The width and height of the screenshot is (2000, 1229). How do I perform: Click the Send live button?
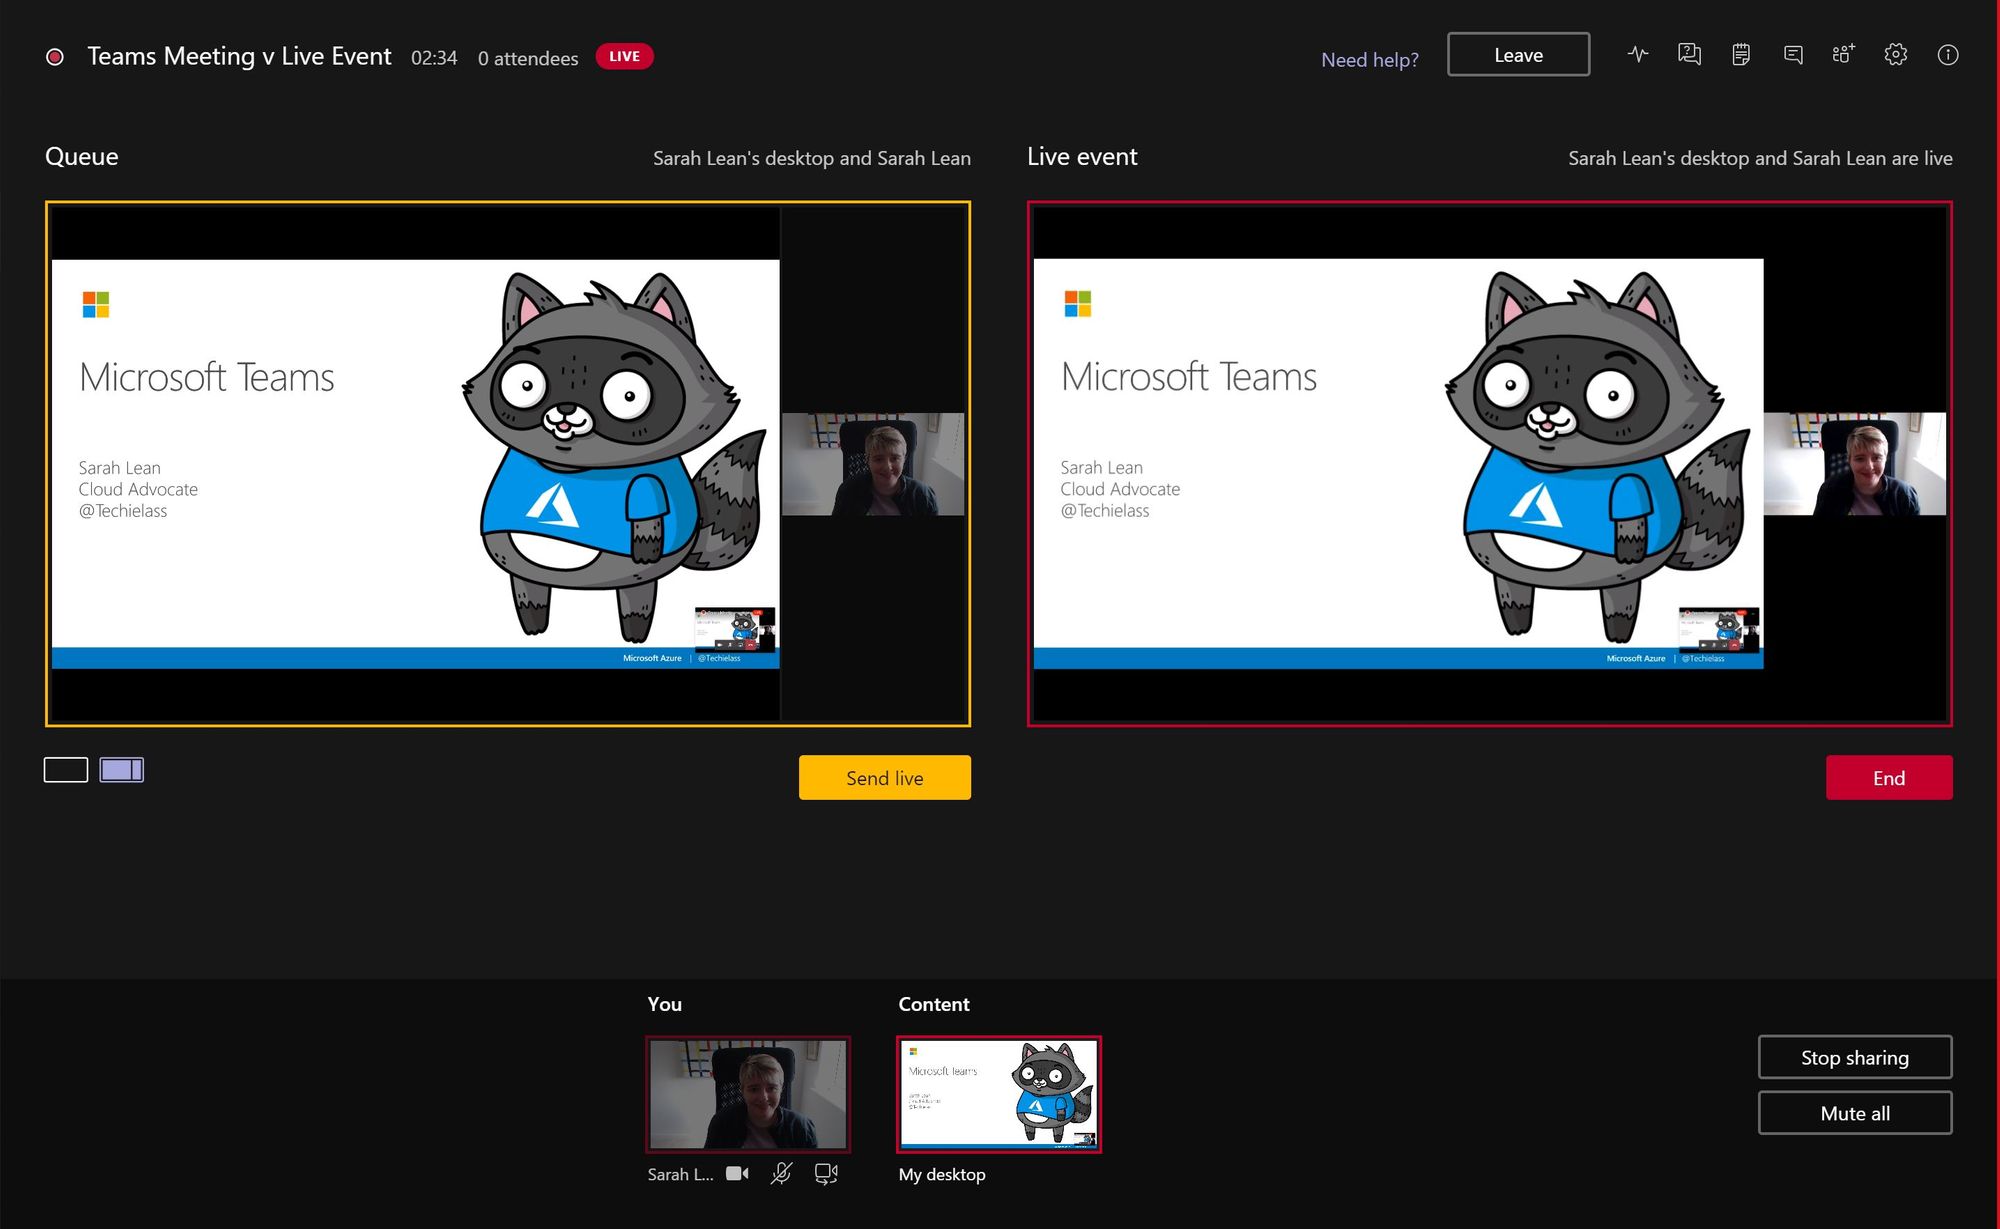click(884, 777)
